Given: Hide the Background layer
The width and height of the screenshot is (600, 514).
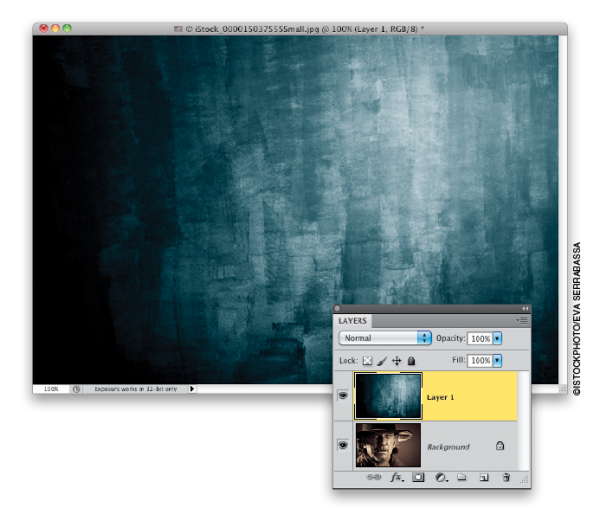Looking at the screenshot, I should point(343,445).
